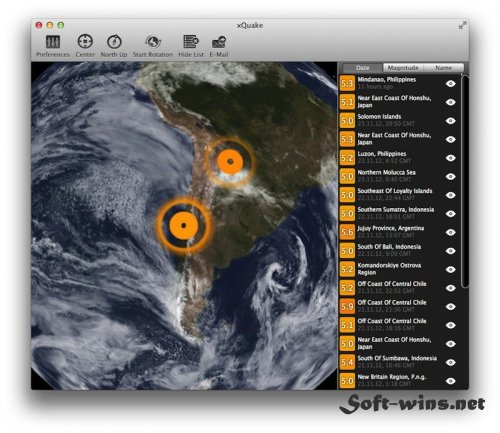
Task: Toggle eye icon for Mindanao, Philippines
Action: [451, 84]
